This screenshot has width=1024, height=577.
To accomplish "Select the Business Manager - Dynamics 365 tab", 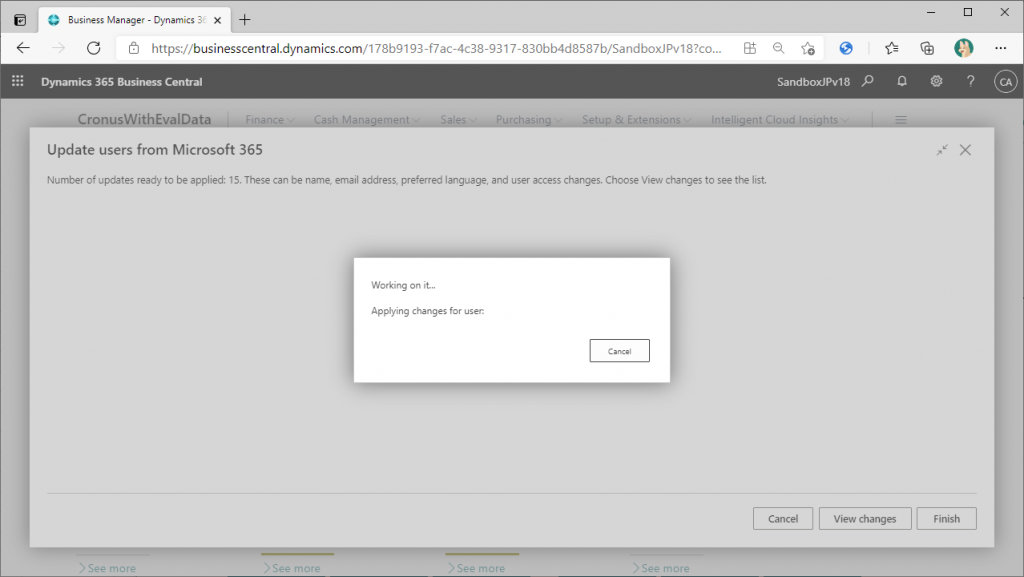I will pyautogui.click(x=135, y=20).
